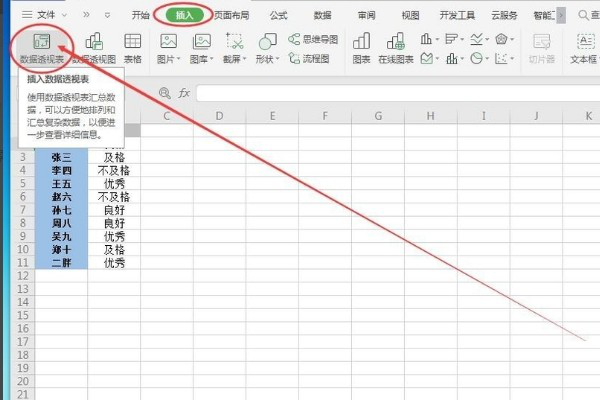The width and height of the screenshot is (600, 400).
Task: Select the 优秀 cell in row 11
Action: click(114, 263)
